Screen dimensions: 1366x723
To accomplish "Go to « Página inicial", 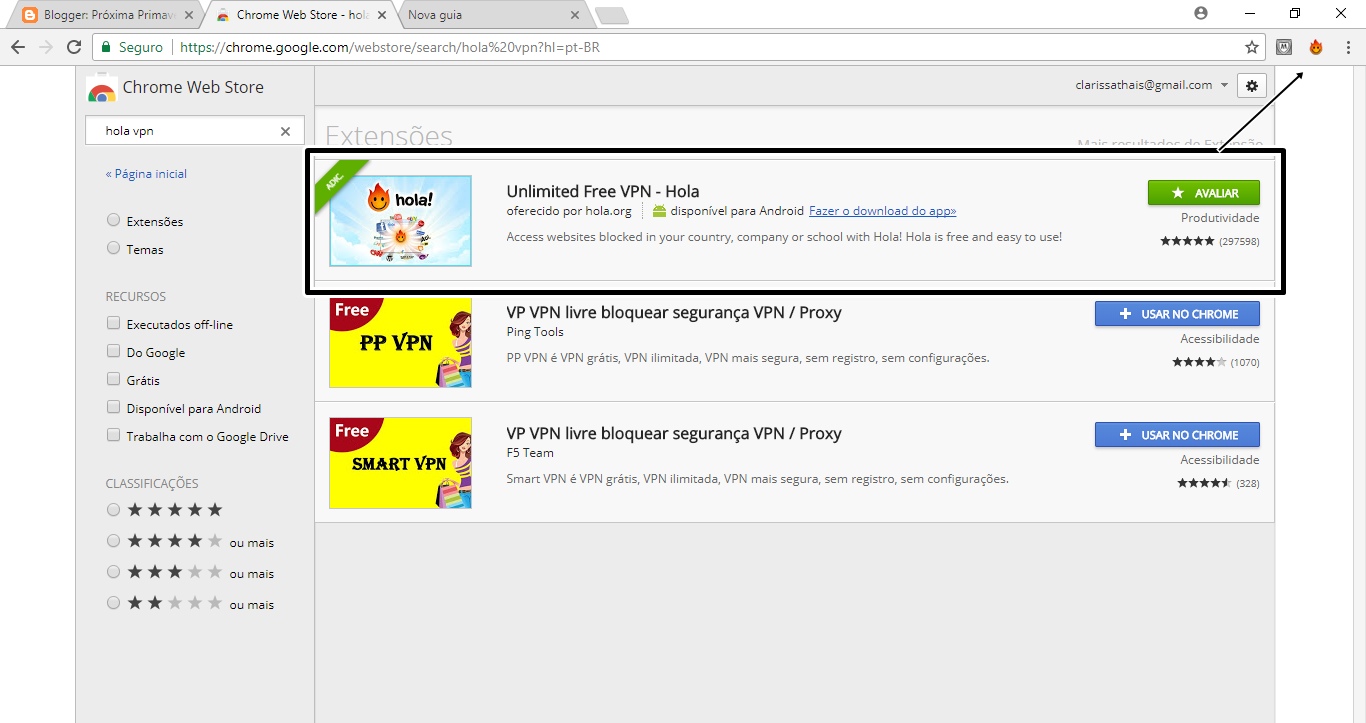I will coord(146,174).
